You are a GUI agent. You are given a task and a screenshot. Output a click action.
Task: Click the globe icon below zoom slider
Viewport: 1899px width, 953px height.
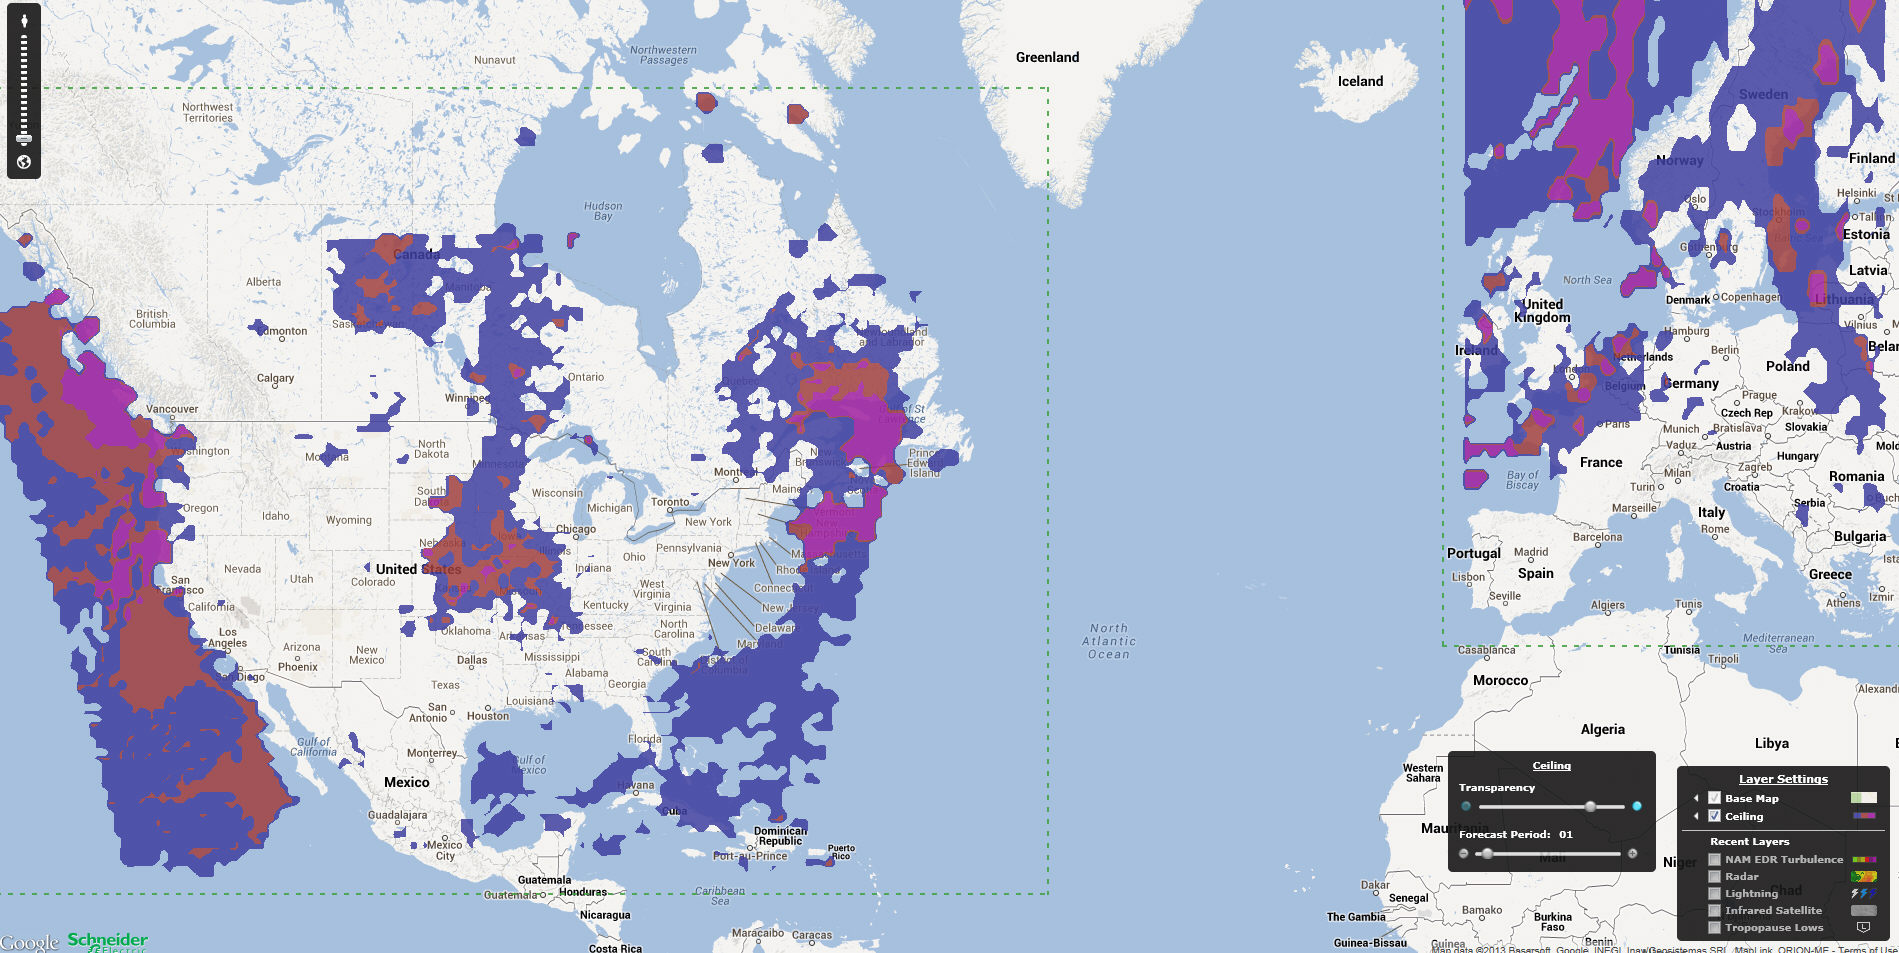[24, 162]
